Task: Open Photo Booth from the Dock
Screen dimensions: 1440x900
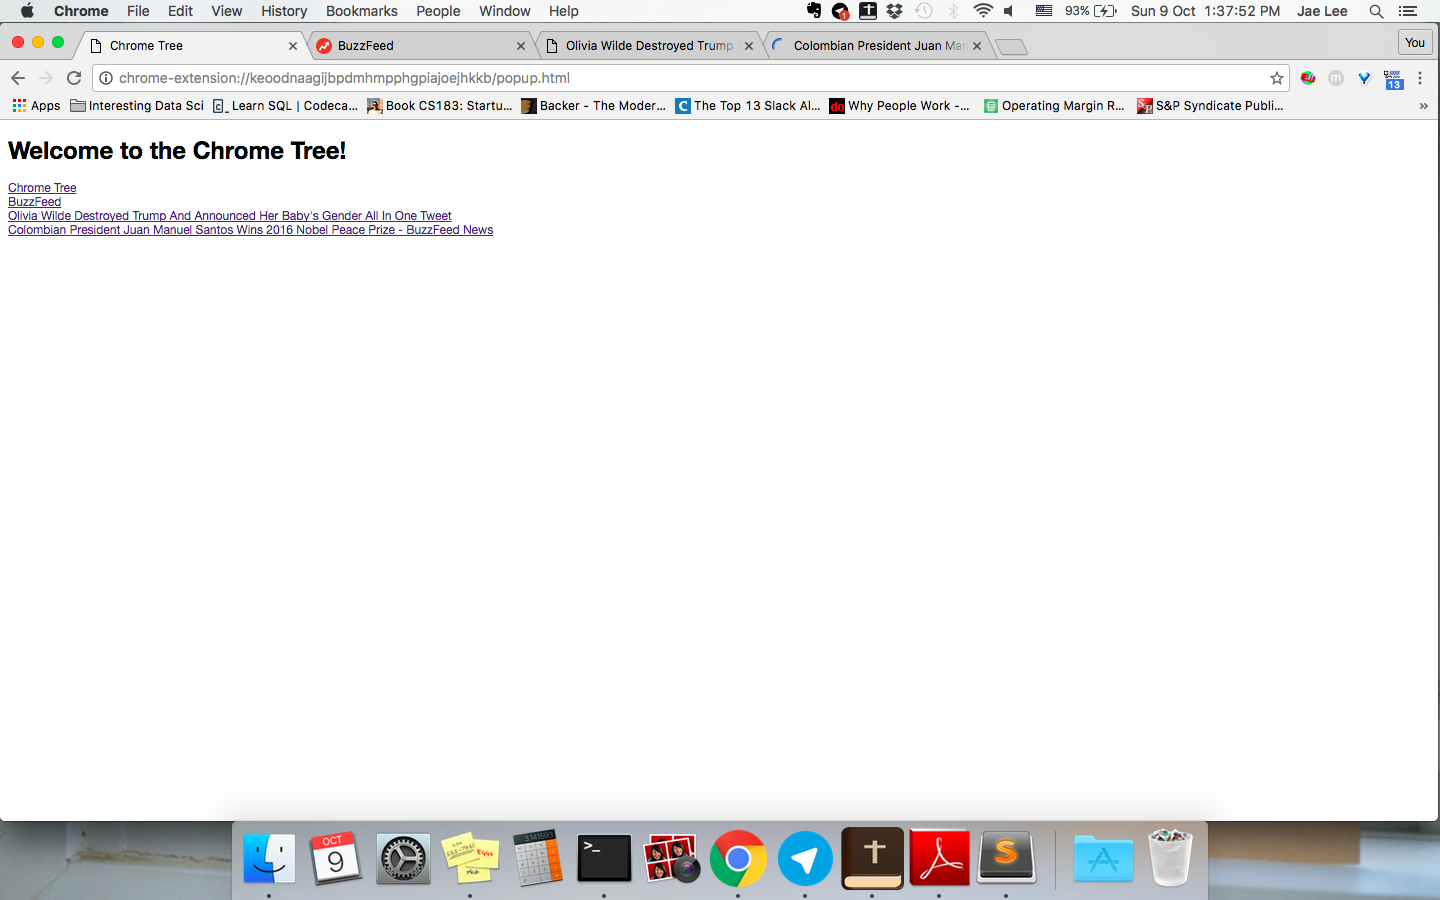Action: click(x=671, y=858)
